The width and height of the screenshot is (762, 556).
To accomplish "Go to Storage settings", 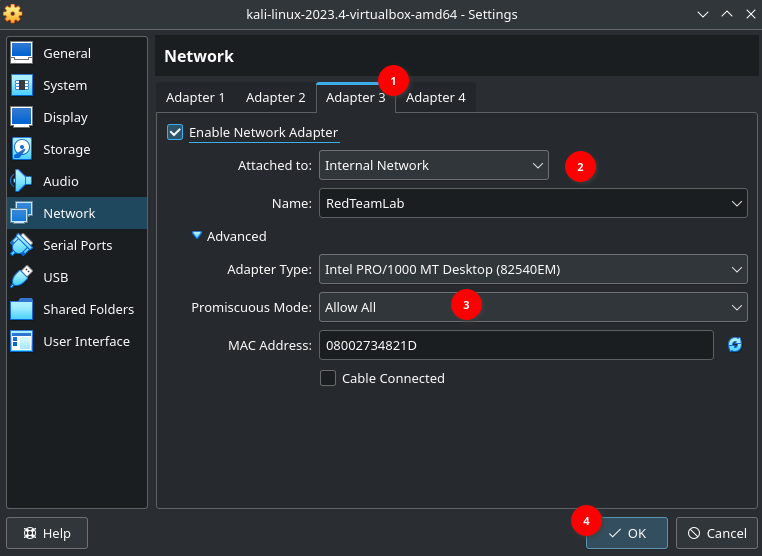I will (77, 149).
